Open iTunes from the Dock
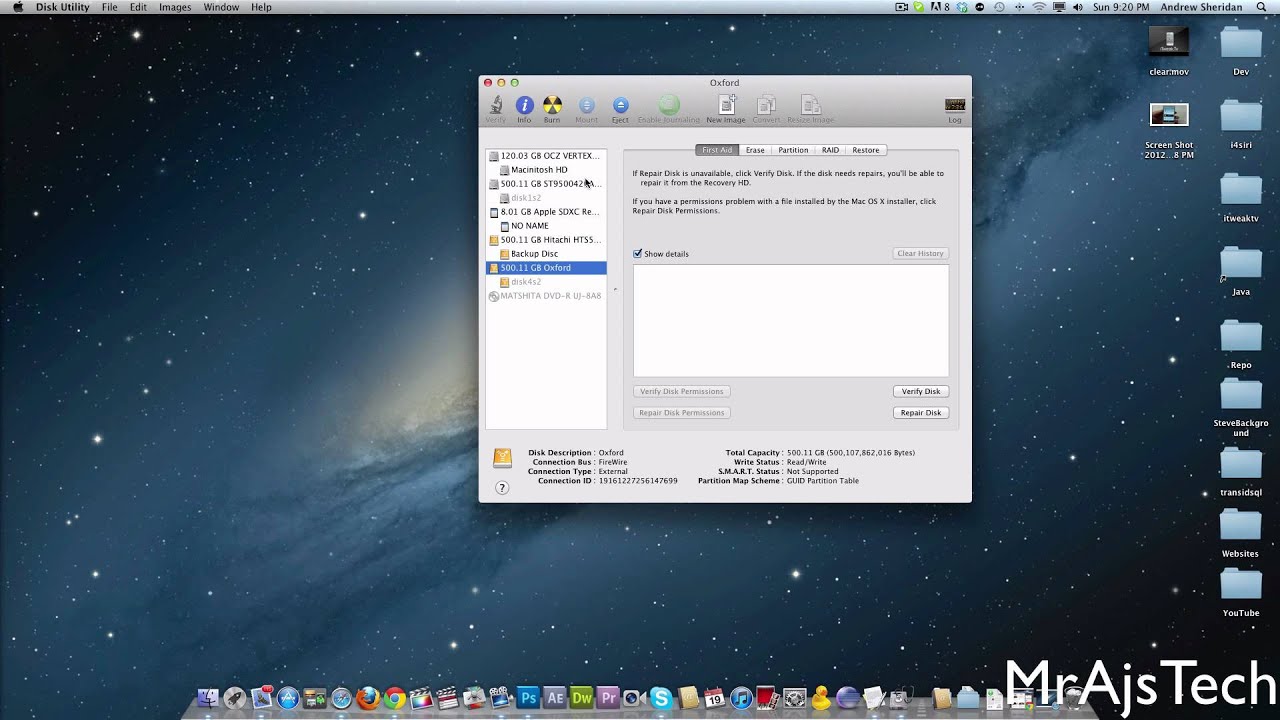The height and width of the screenshot is (720, 1280). 741,698
